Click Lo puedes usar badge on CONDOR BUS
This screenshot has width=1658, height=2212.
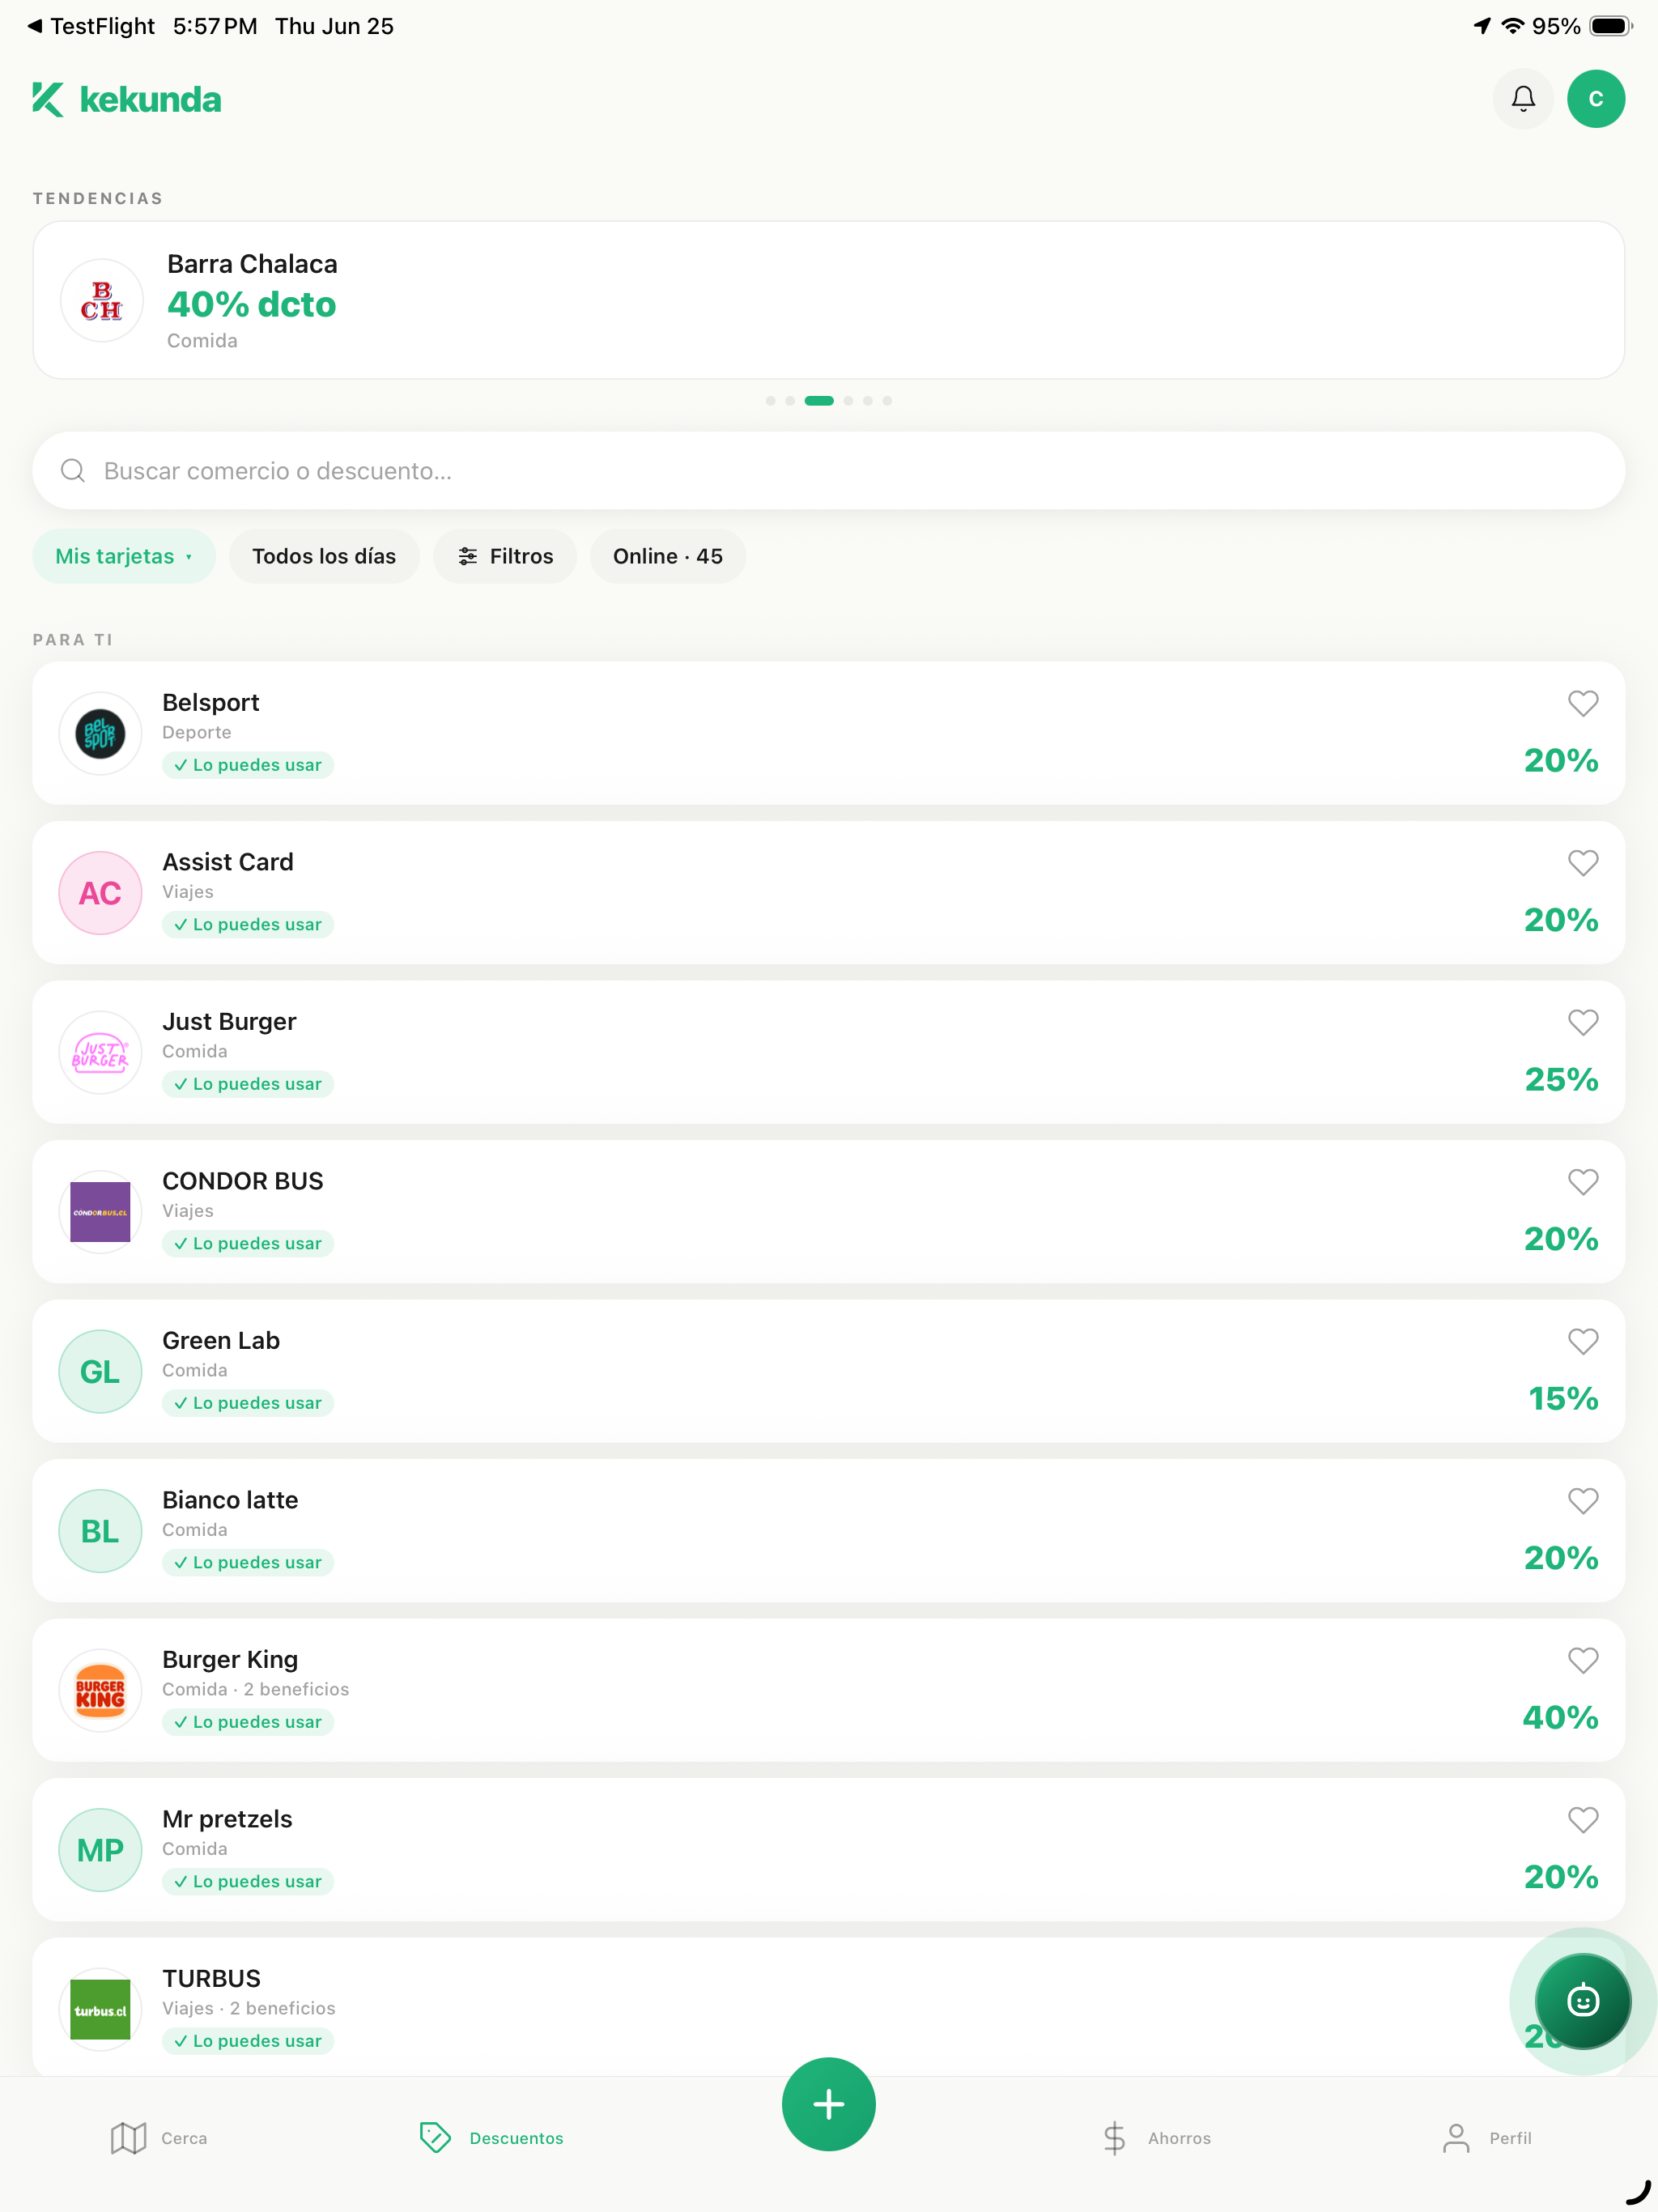[x=248, y=1244]
